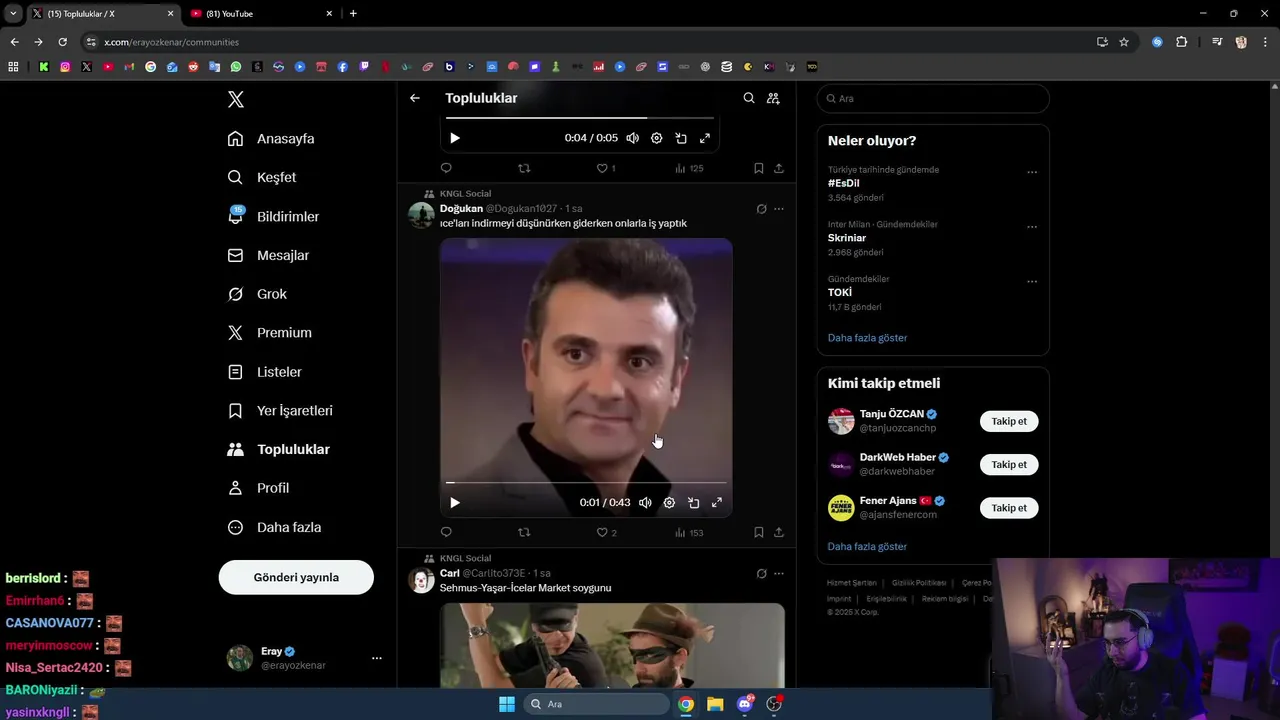Click Gönderi yayınla button
Viewport: 1280px width, 720px height.
point(296,577)
